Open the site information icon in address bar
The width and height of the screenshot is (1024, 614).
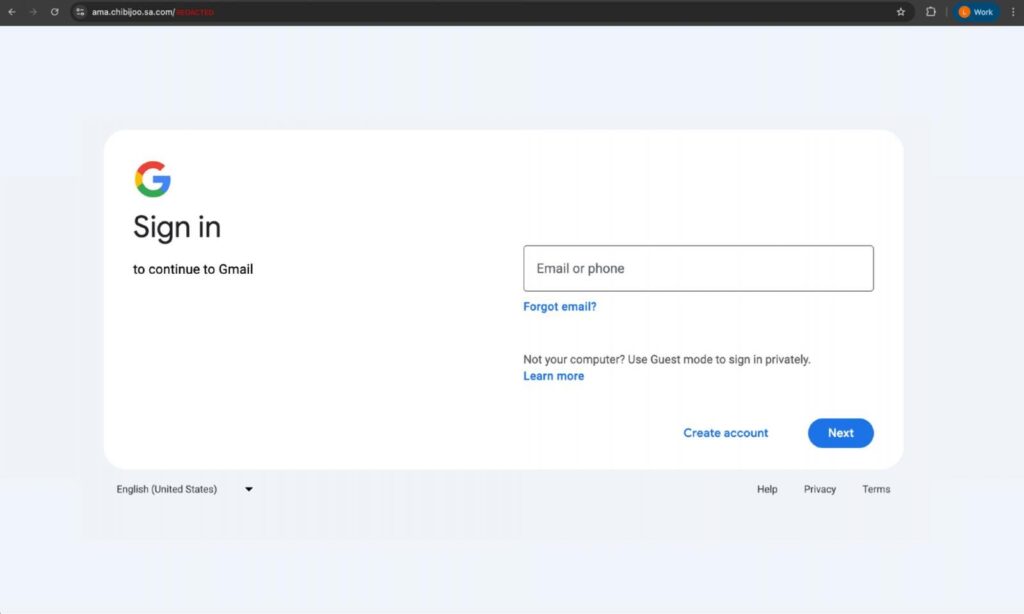coord(80,12)
